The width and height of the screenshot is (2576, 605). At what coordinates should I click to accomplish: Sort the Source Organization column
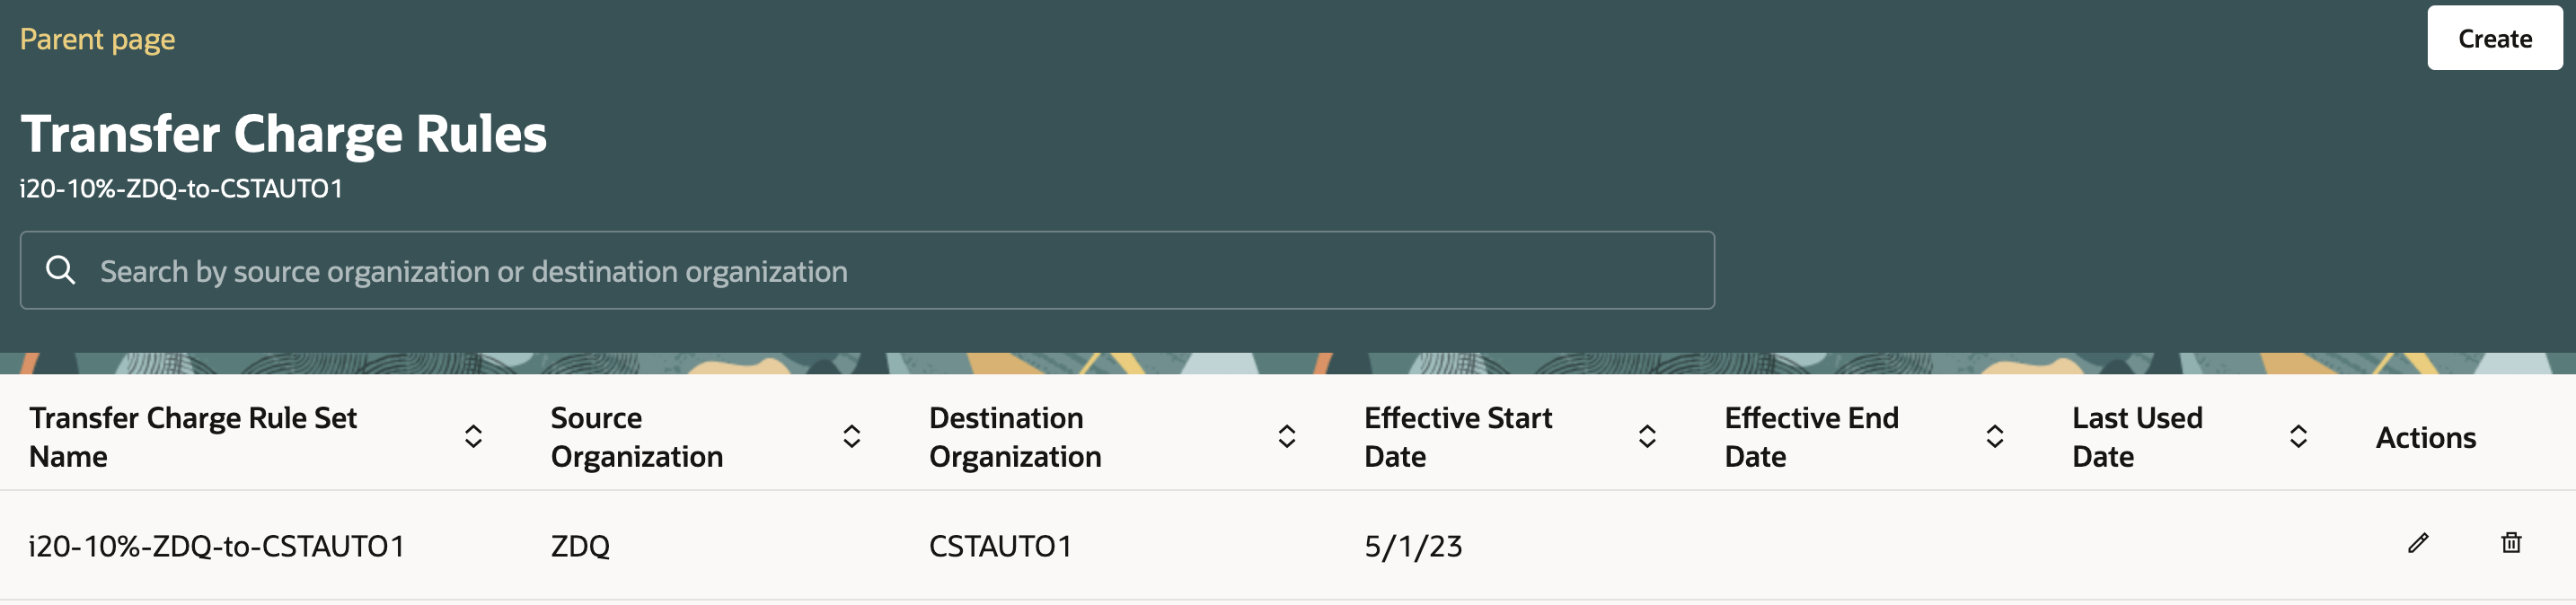click(851, 436)
